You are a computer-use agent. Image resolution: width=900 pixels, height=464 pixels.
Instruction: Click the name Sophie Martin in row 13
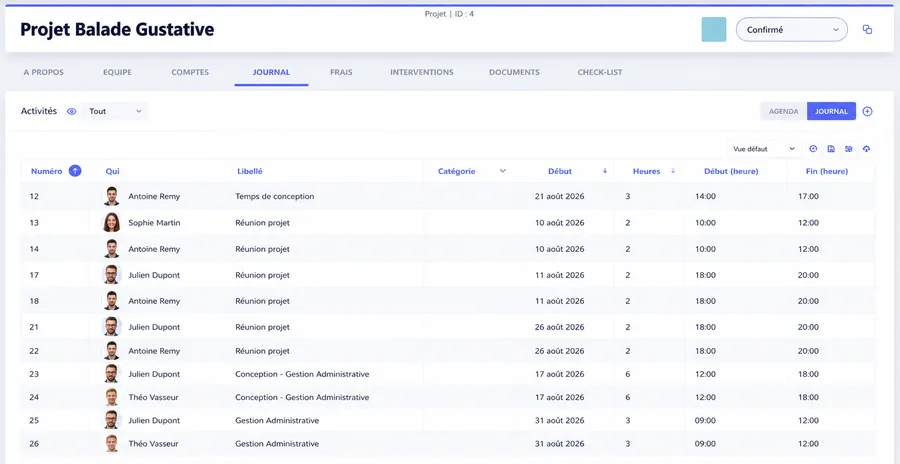154,223
